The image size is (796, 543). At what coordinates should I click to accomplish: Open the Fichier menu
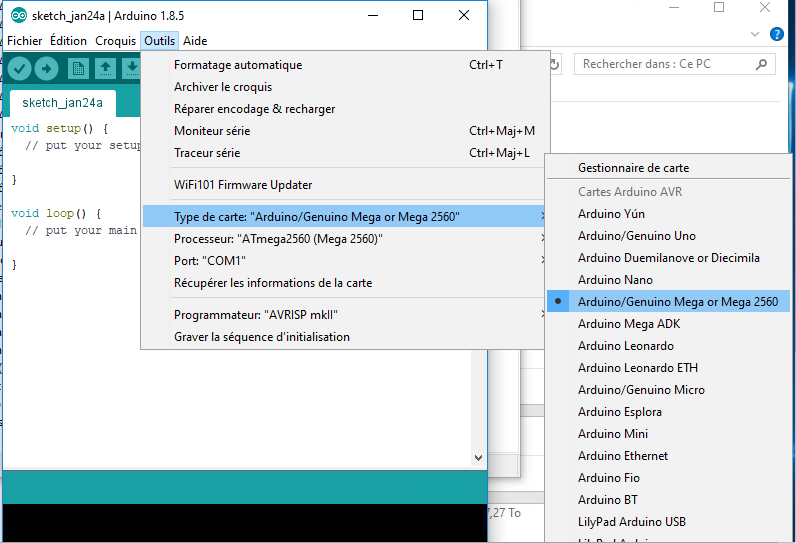click(x=24, y=41)
